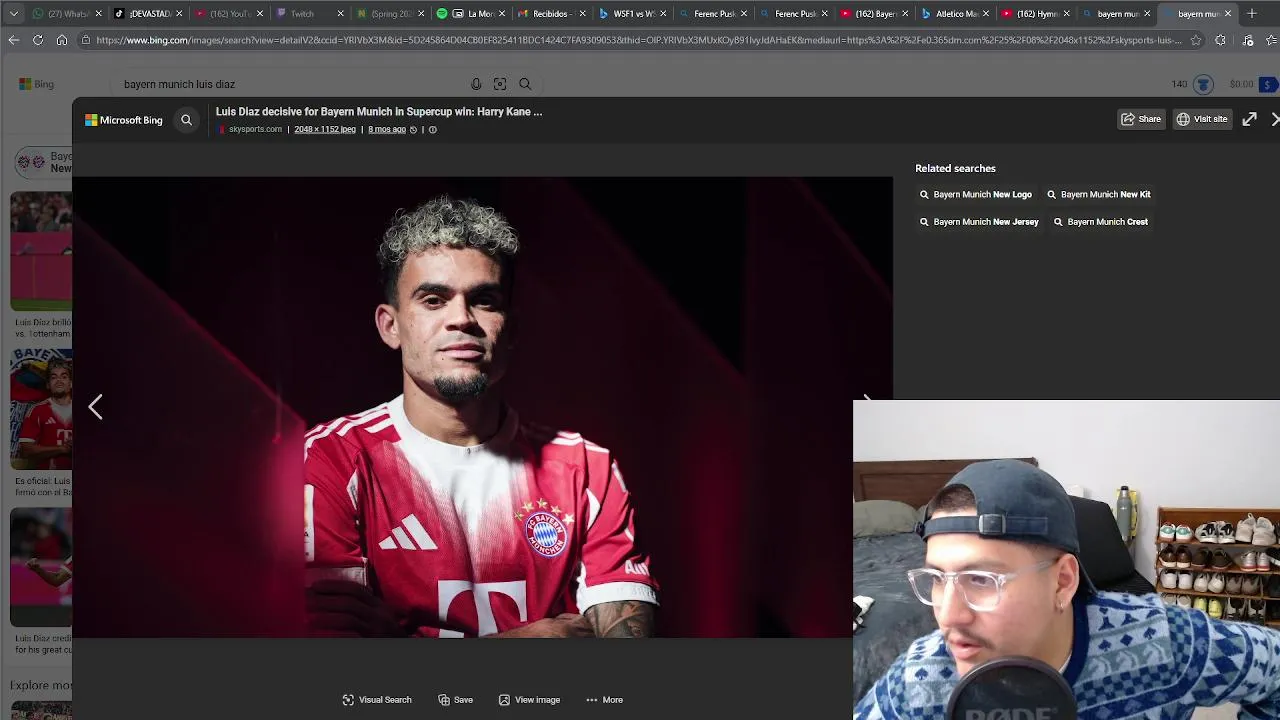The width and height of the screenshot is (1280, 720).
Task: Close the image detail viewer
Action: (1275, 119)
